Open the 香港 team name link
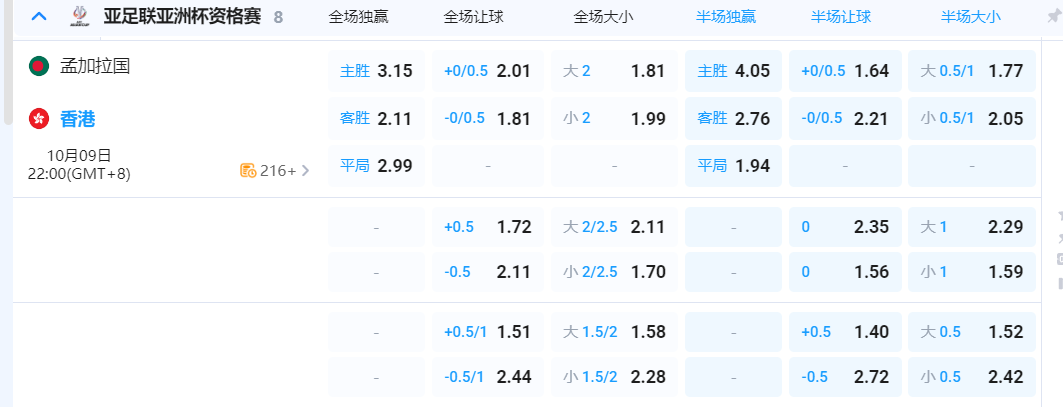 78,119
